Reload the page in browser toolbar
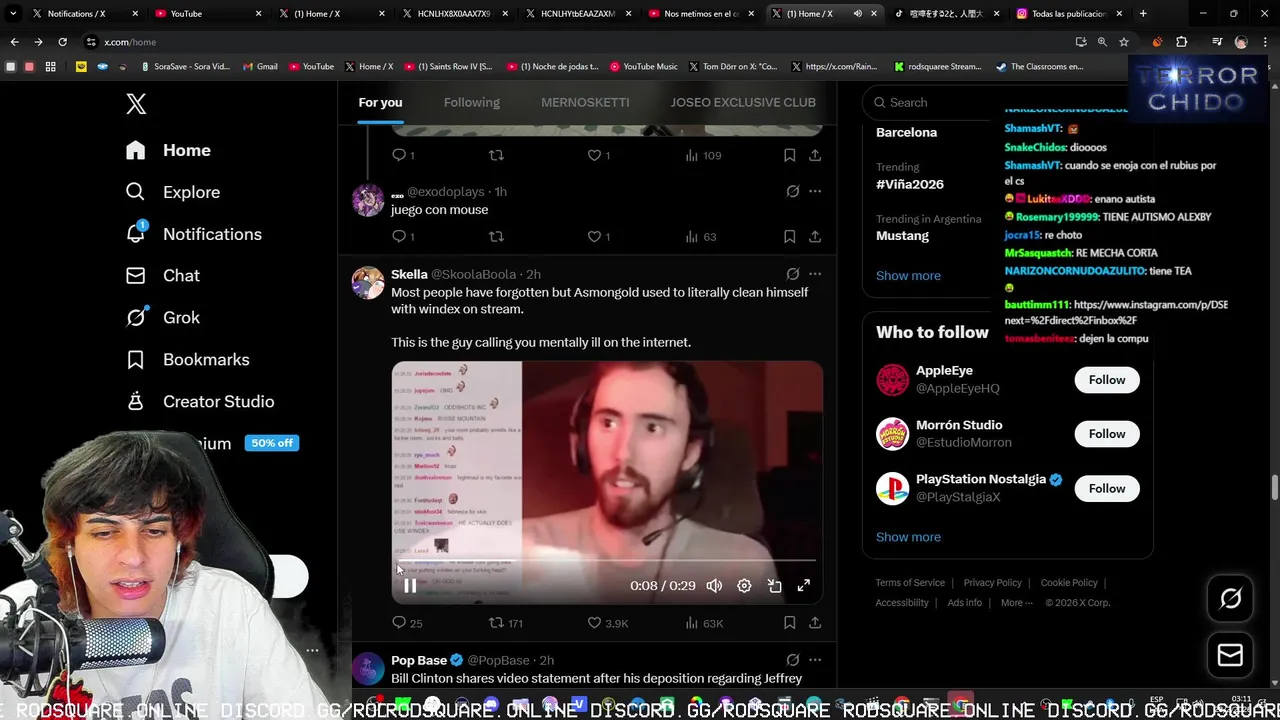This screenshot has width=1280, height=720. coord(62,42)
